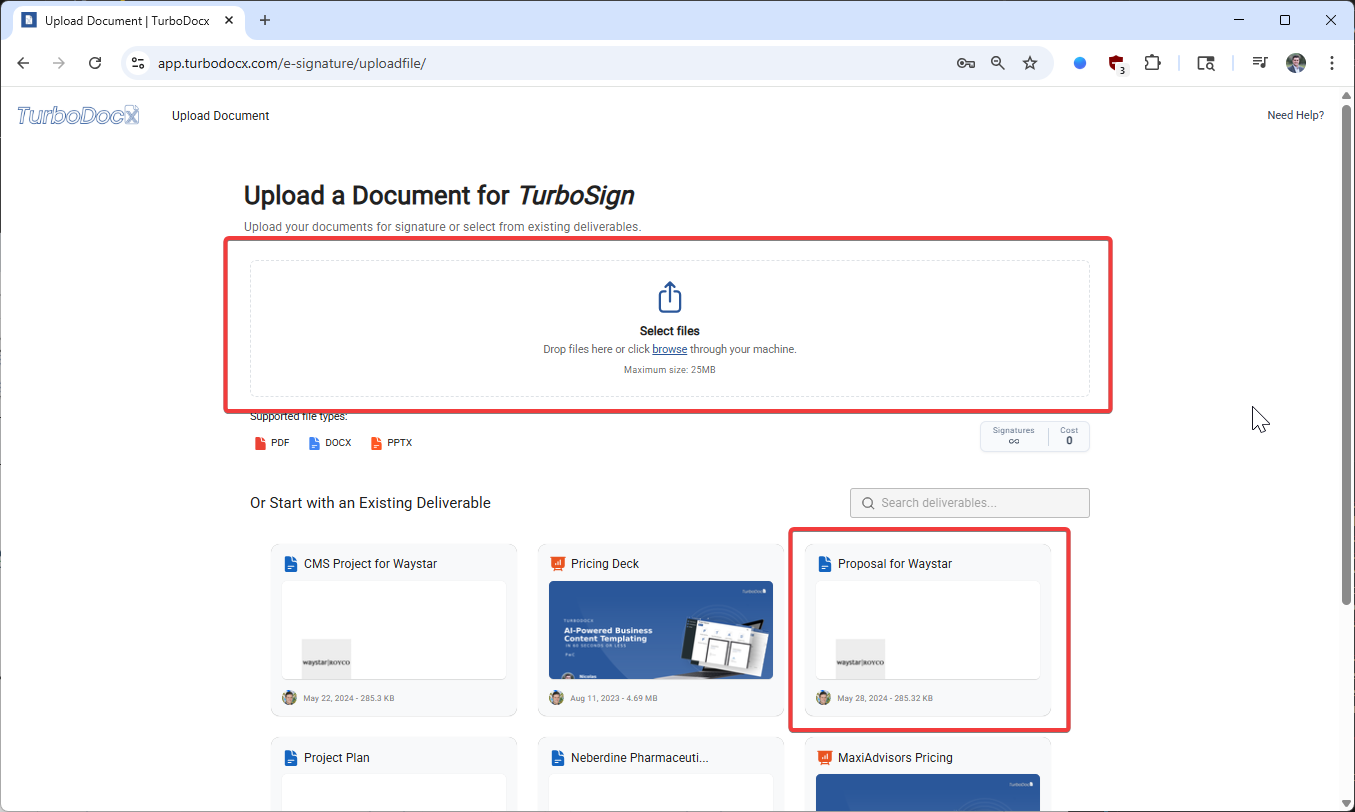
Task: Open the Neberdine Pharmaceuti... deliverable
Action: click(640, 758)
